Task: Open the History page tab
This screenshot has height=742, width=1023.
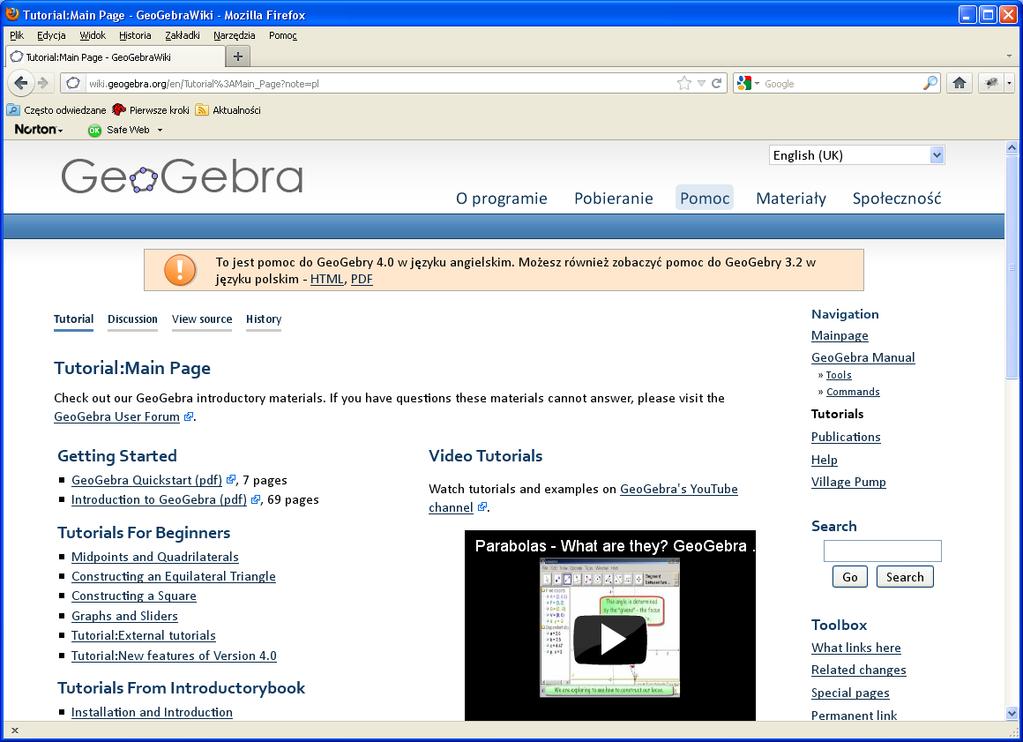Action: point(264,319)
